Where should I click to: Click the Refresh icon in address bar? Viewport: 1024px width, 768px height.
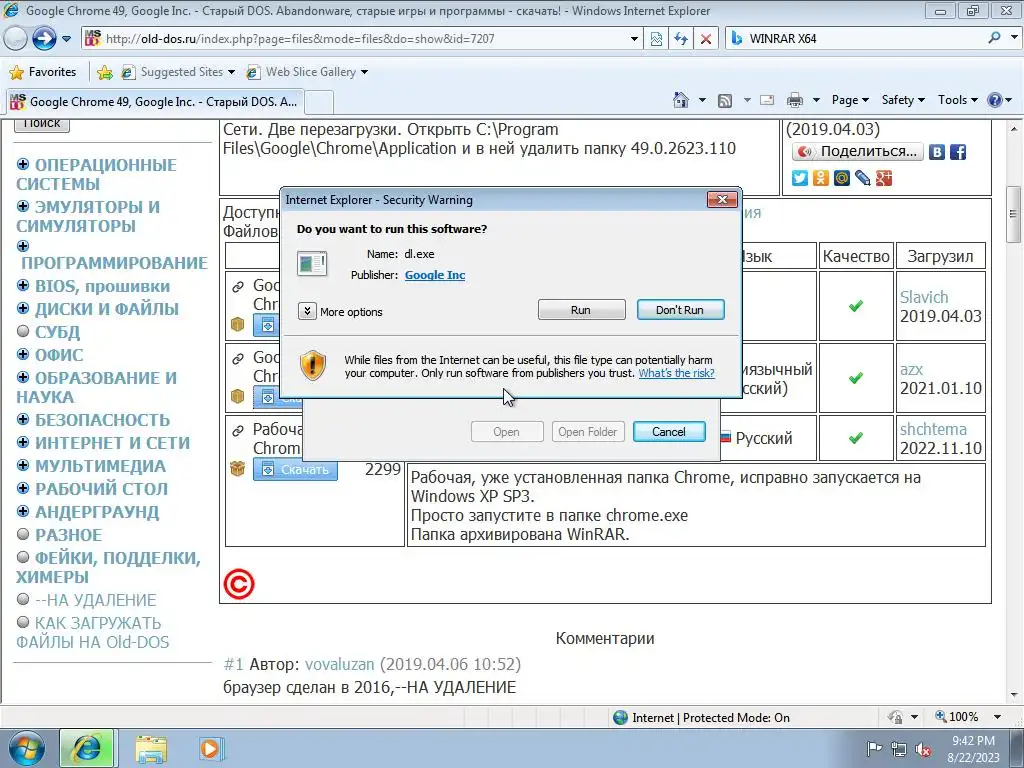681,39
